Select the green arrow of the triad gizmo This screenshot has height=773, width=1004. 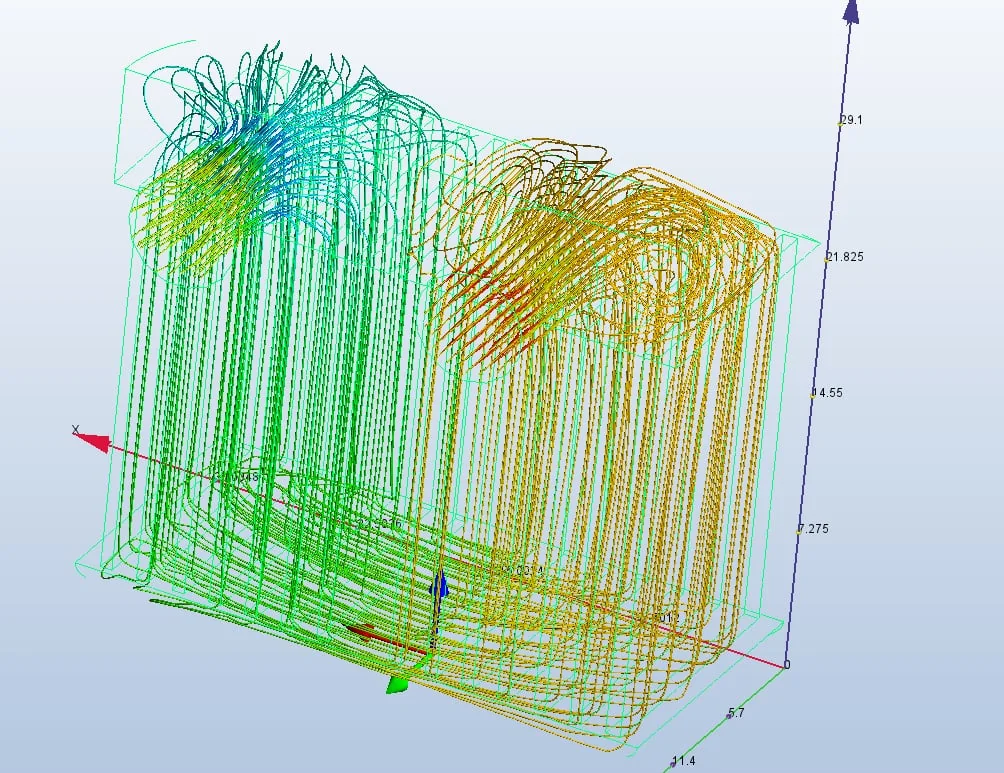tap(397, 686)
